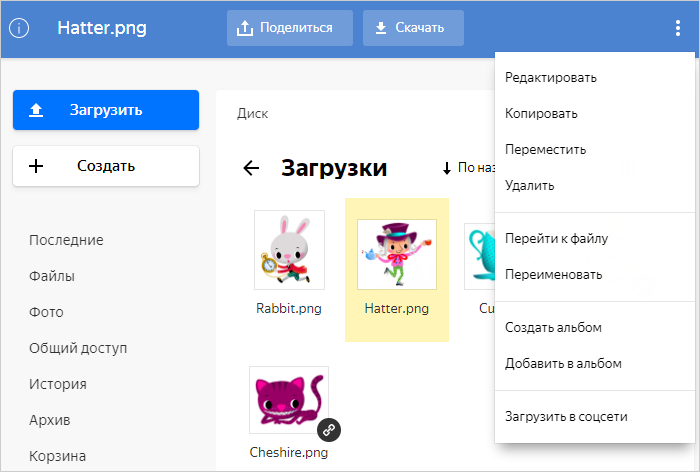Click the Загрузки folder heading
This screenshot has height=472, width=700.
pyautogui.click(x=334, y=168)
